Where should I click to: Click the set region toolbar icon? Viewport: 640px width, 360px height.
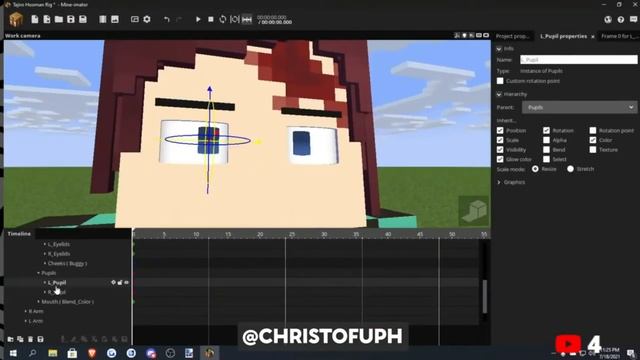235,19
